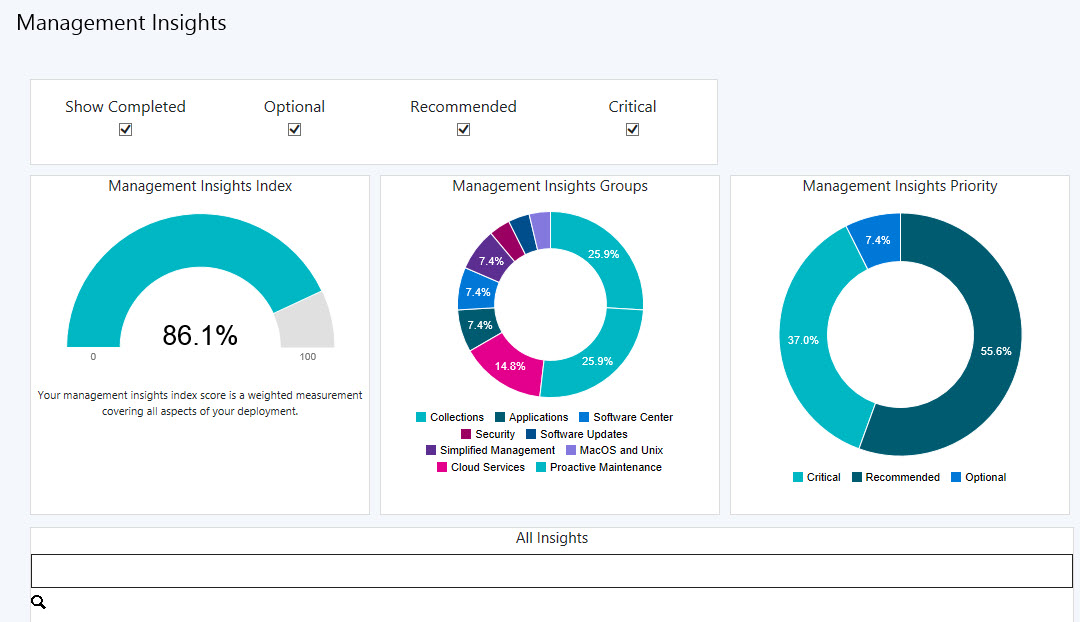Click the Simplified Management legend item
This screenshot has width=1080, height=622.
(x=490, y=450)
